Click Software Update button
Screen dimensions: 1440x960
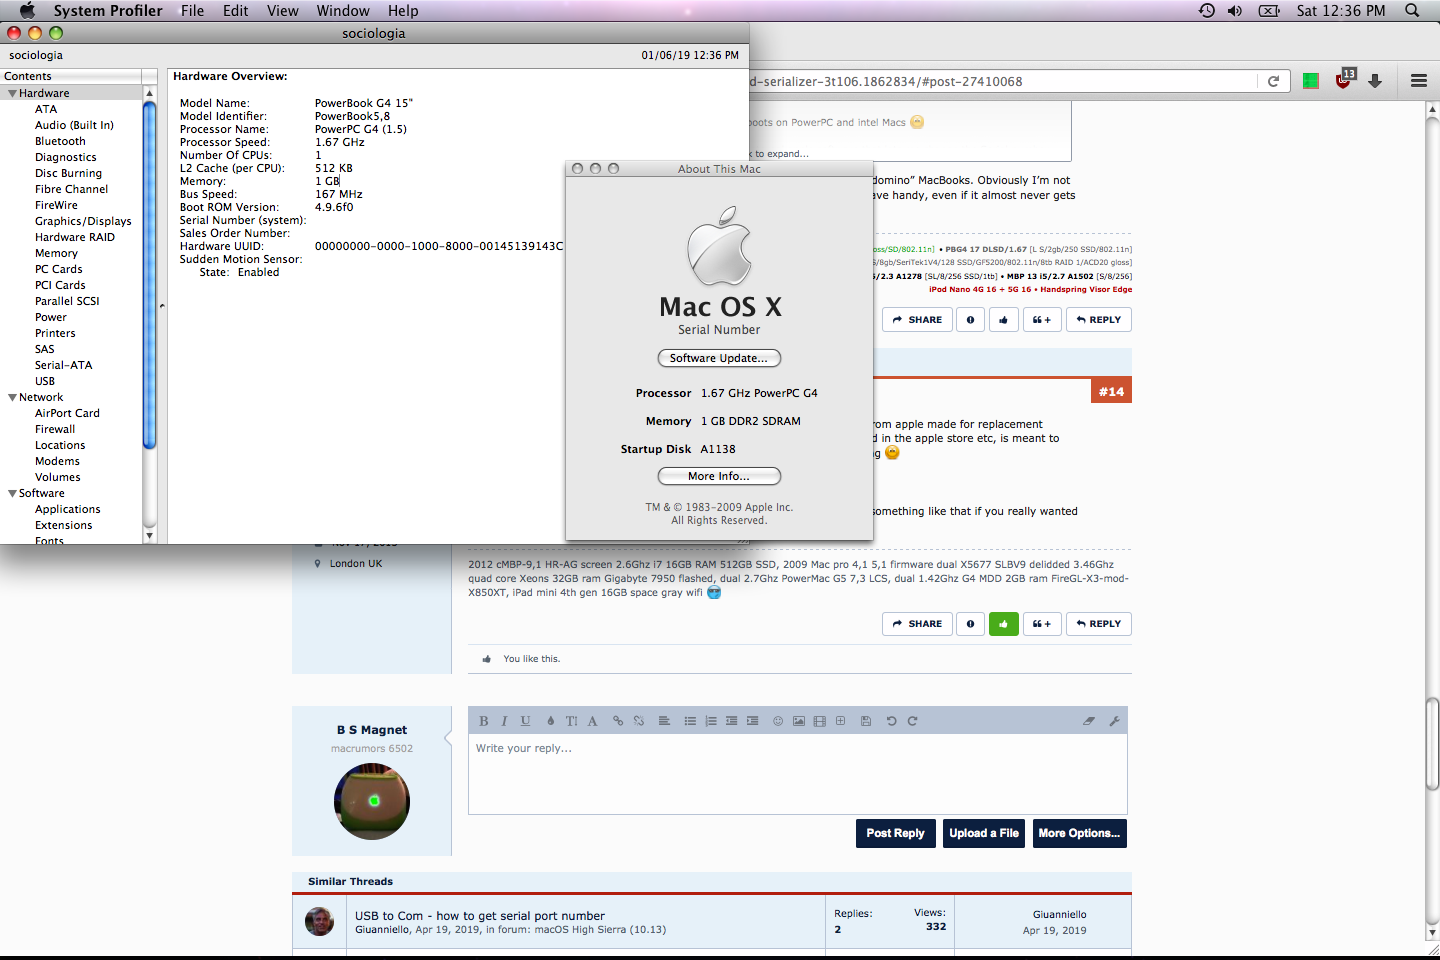pos(719,358)
